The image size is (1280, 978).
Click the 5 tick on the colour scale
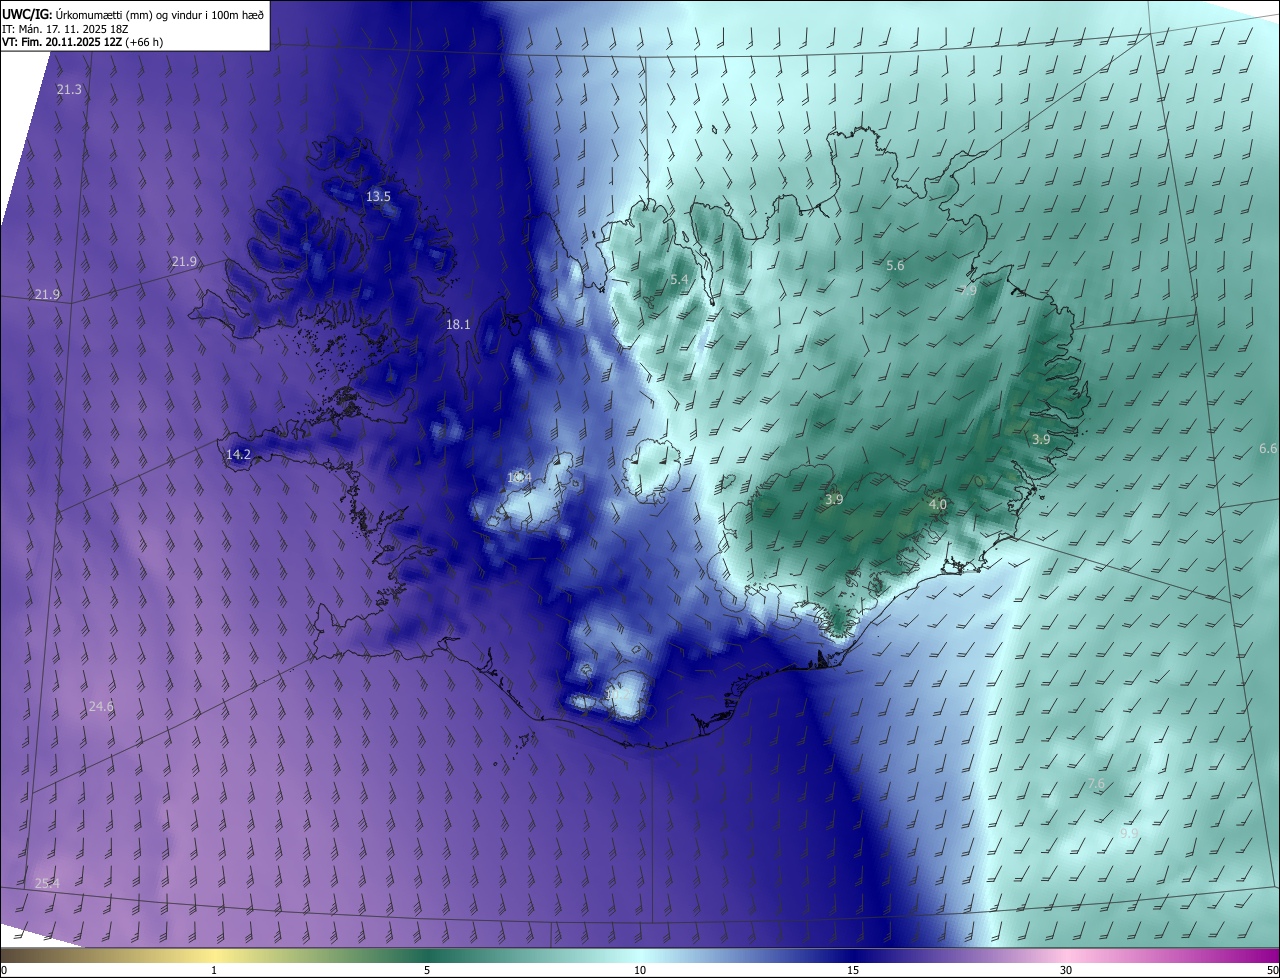tap(427, 971)
